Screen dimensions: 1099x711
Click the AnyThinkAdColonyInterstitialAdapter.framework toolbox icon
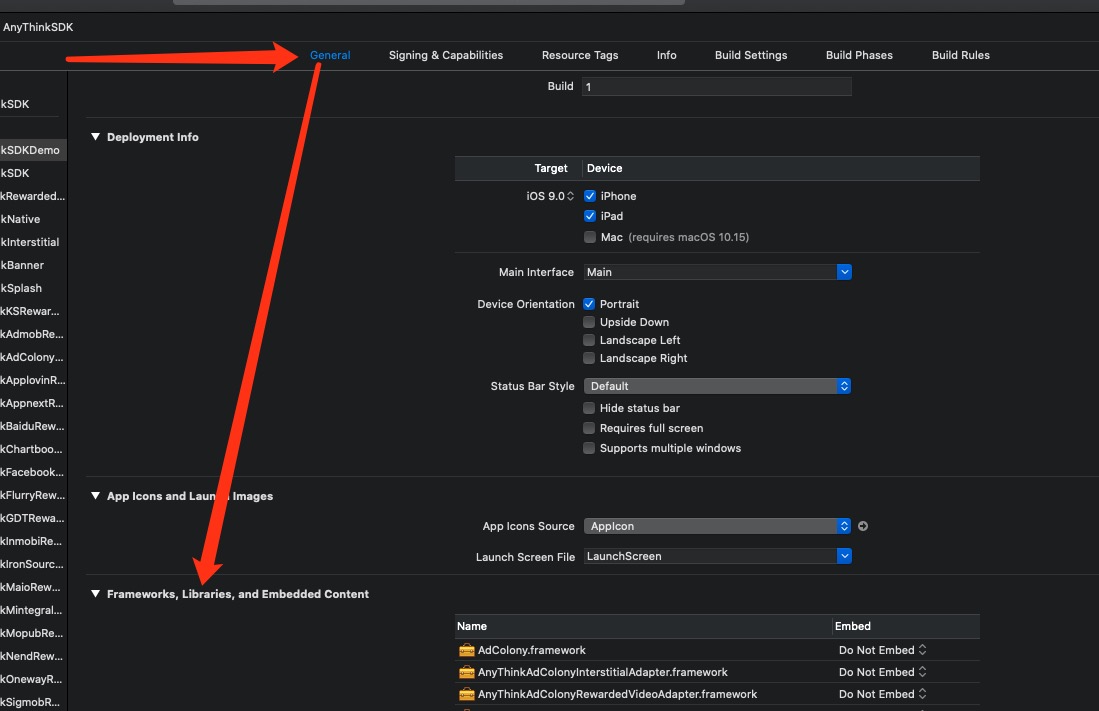pos(467,672)
